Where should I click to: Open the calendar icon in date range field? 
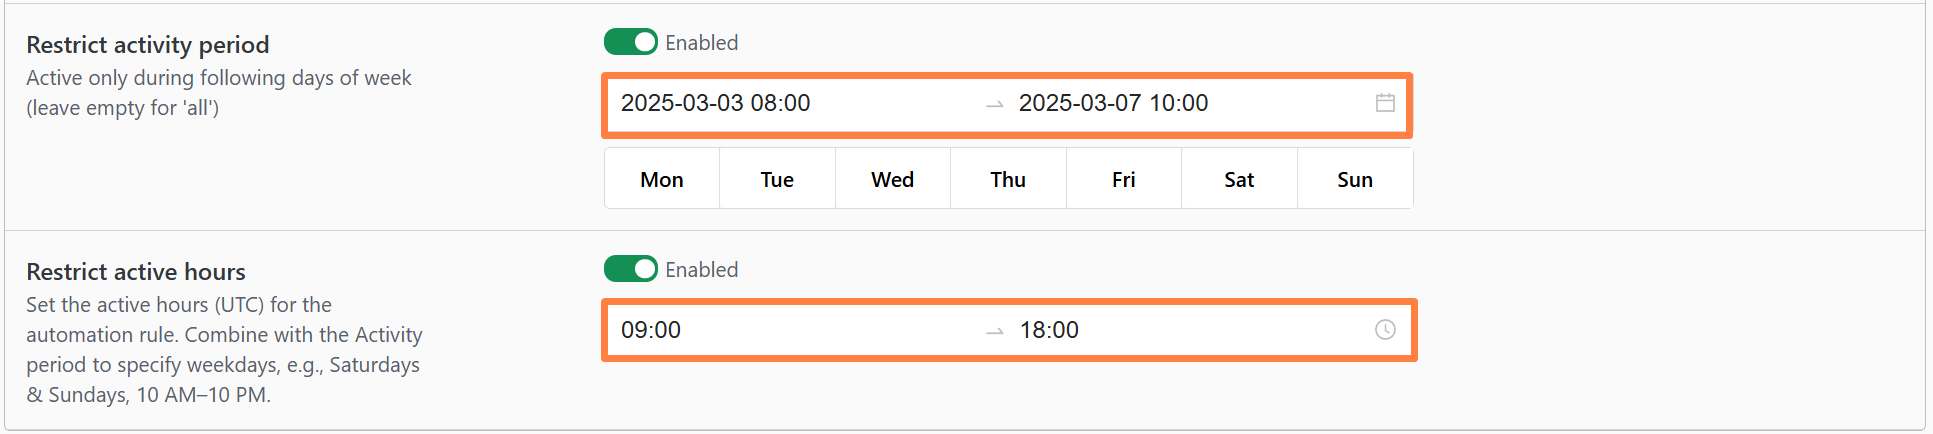pos(1385,103)
